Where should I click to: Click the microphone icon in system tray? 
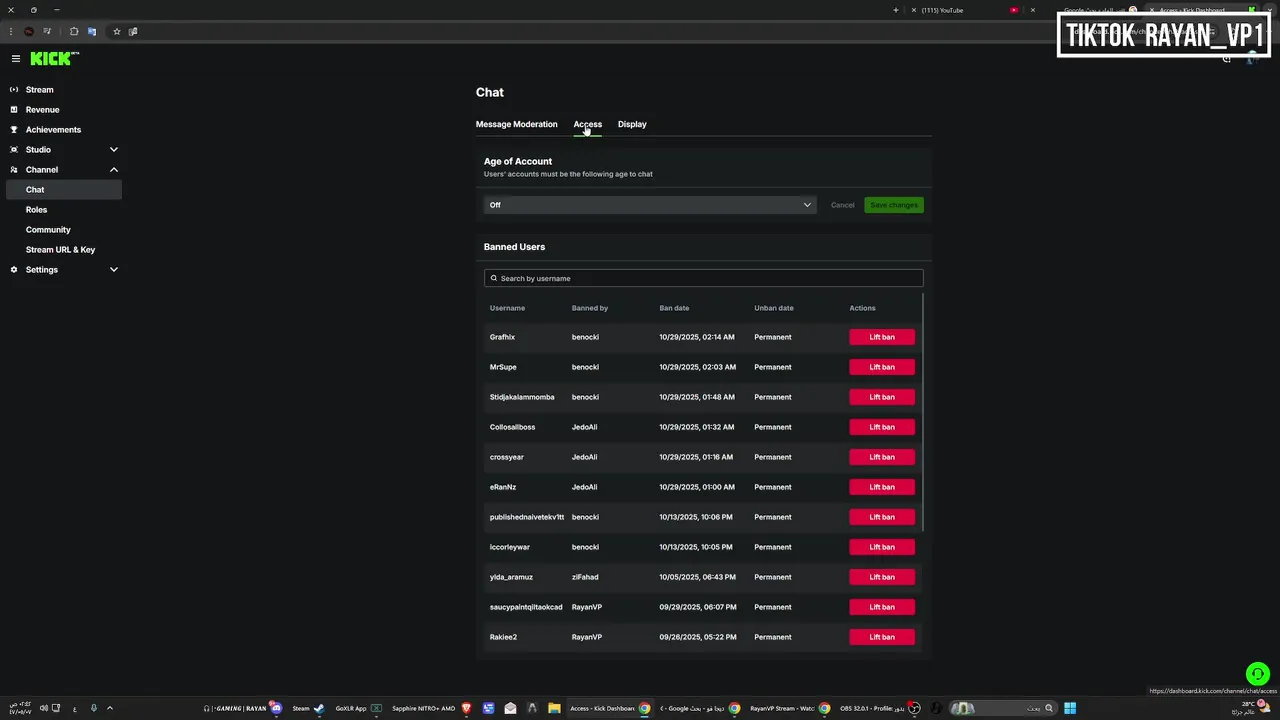pos(93,708)
